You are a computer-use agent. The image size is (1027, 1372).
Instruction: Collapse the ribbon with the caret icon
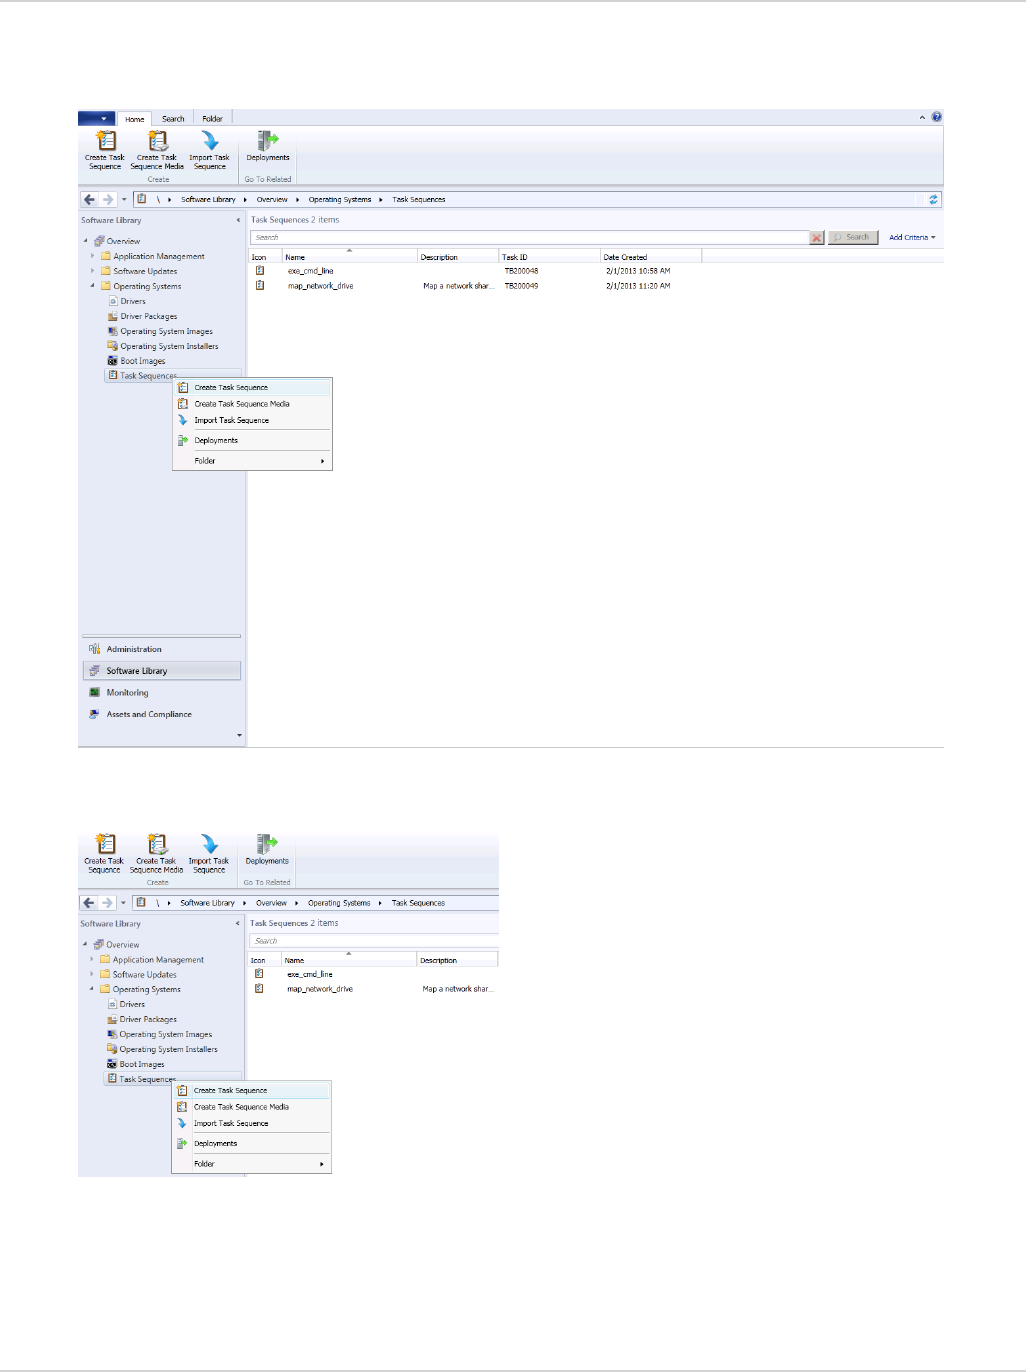point(923,117)
